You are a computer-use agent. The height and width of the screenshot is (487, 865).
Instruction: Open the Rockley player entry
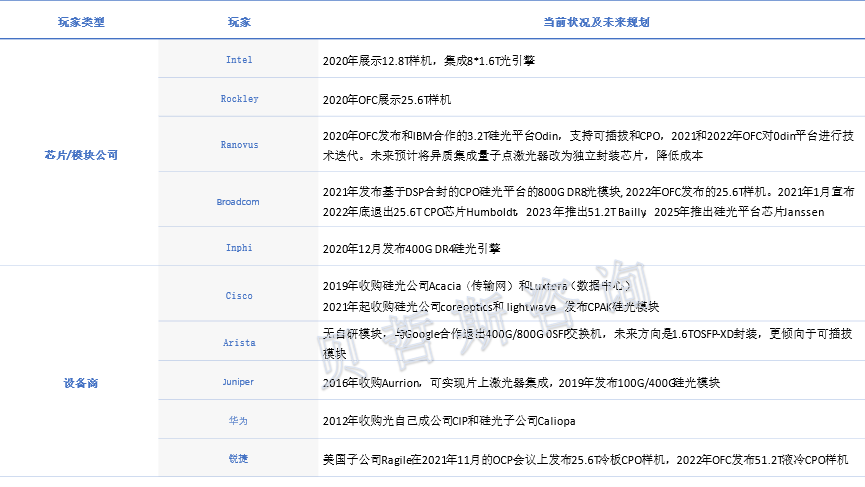239,99
